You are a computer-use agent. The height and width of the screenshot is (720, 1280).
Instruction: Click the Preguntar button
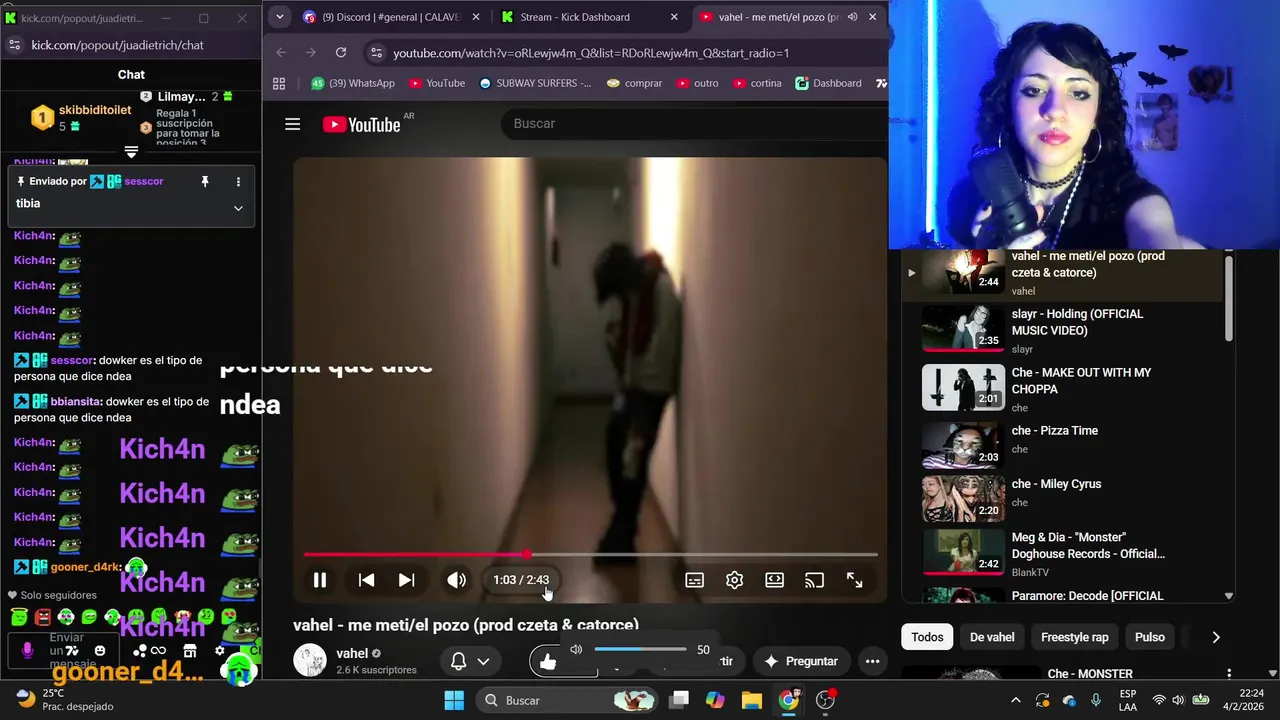click(x=800, y=661)
